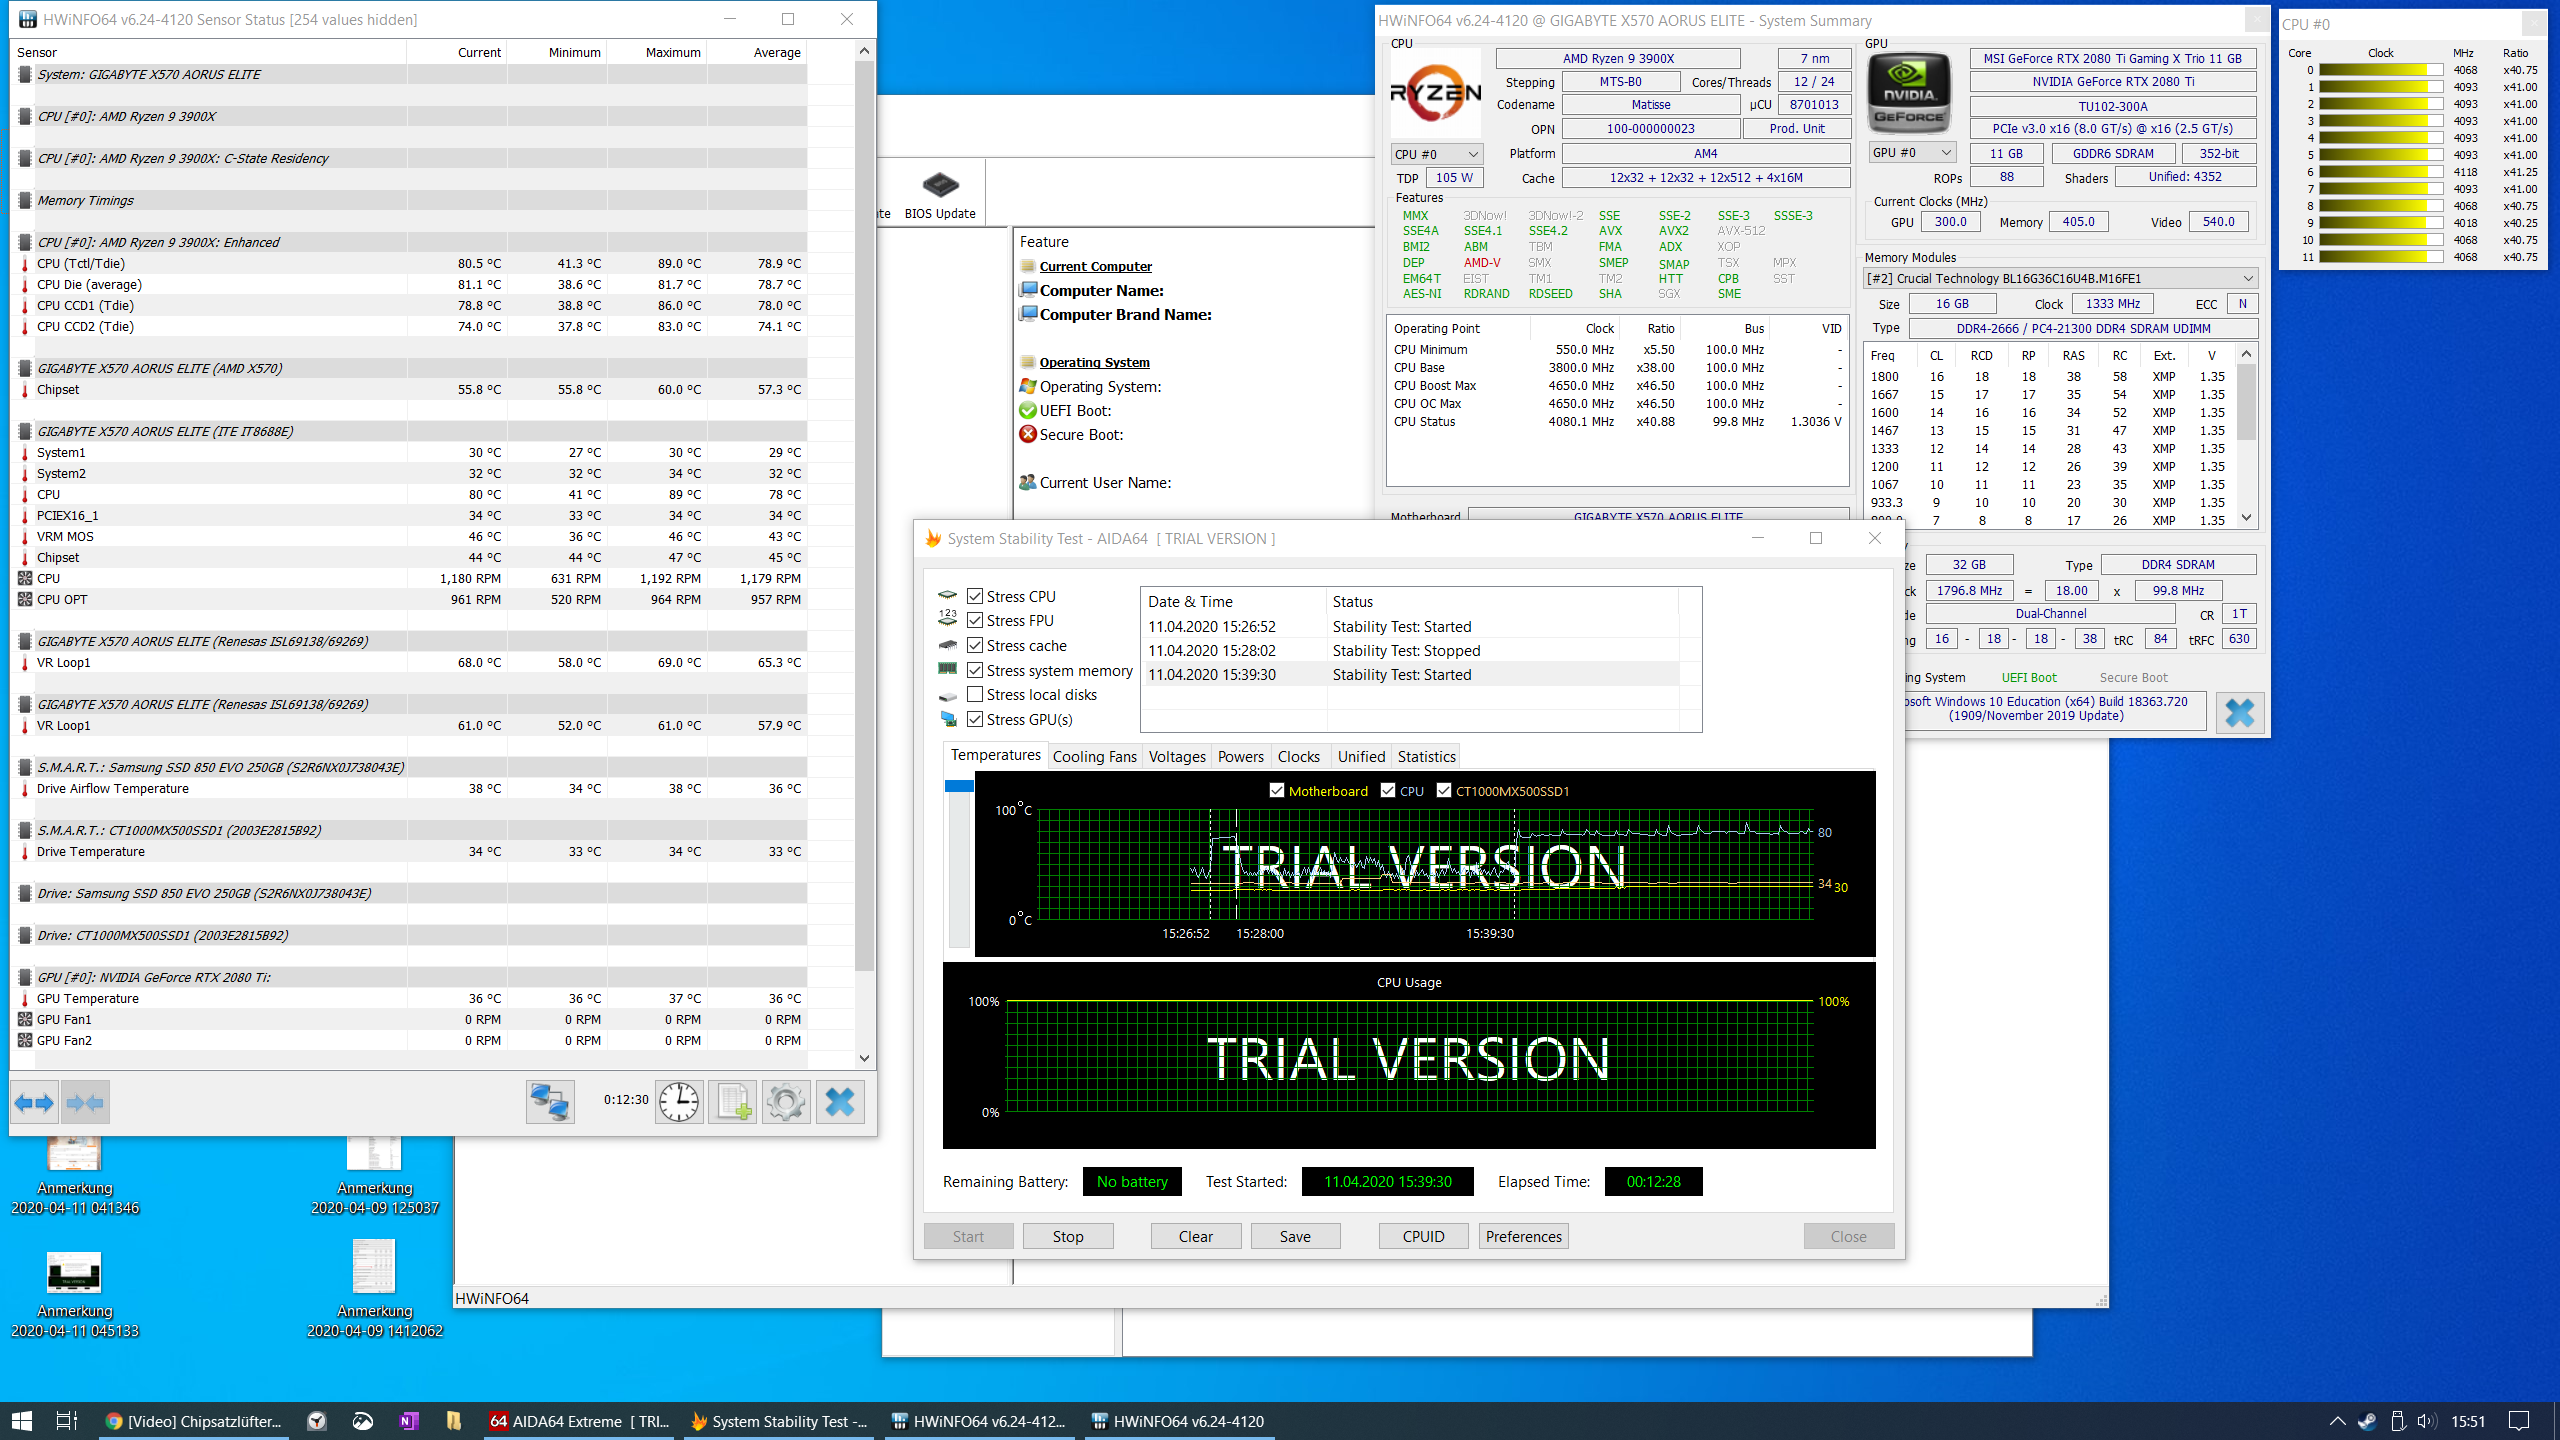Toggle Stress GPU(s) checkbox
Viewport: 2560px width, 1440px height.
pyautogui.click(x=975, y=719)
